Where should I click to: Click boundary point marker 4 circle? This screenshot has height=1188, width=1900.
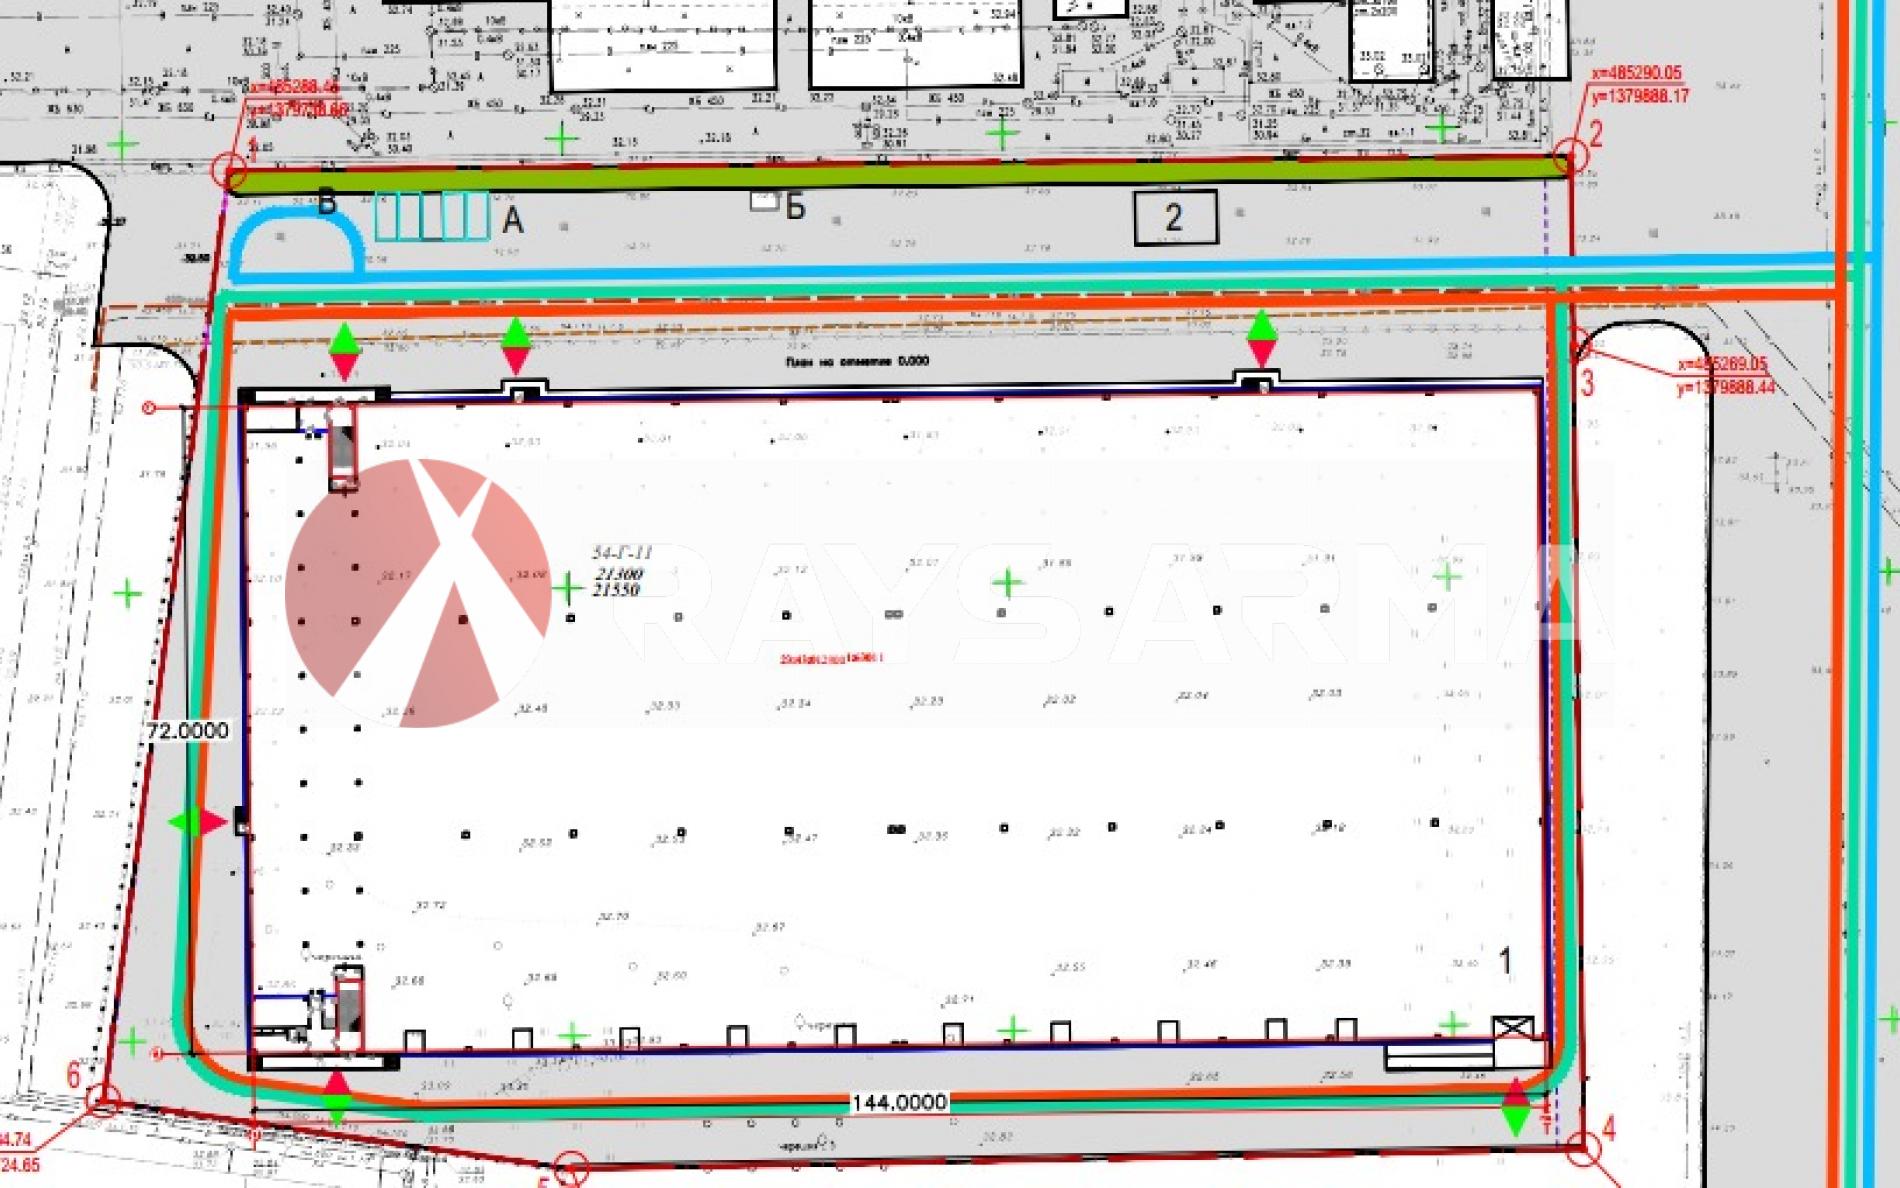pos(1582,1148)
